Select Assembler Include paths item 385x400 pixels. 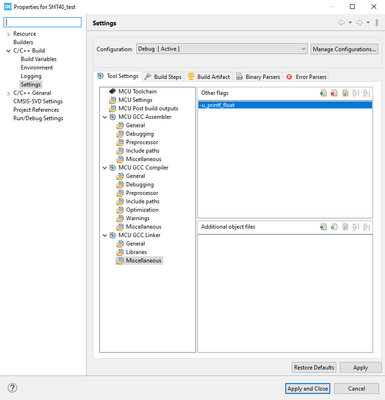142,151
